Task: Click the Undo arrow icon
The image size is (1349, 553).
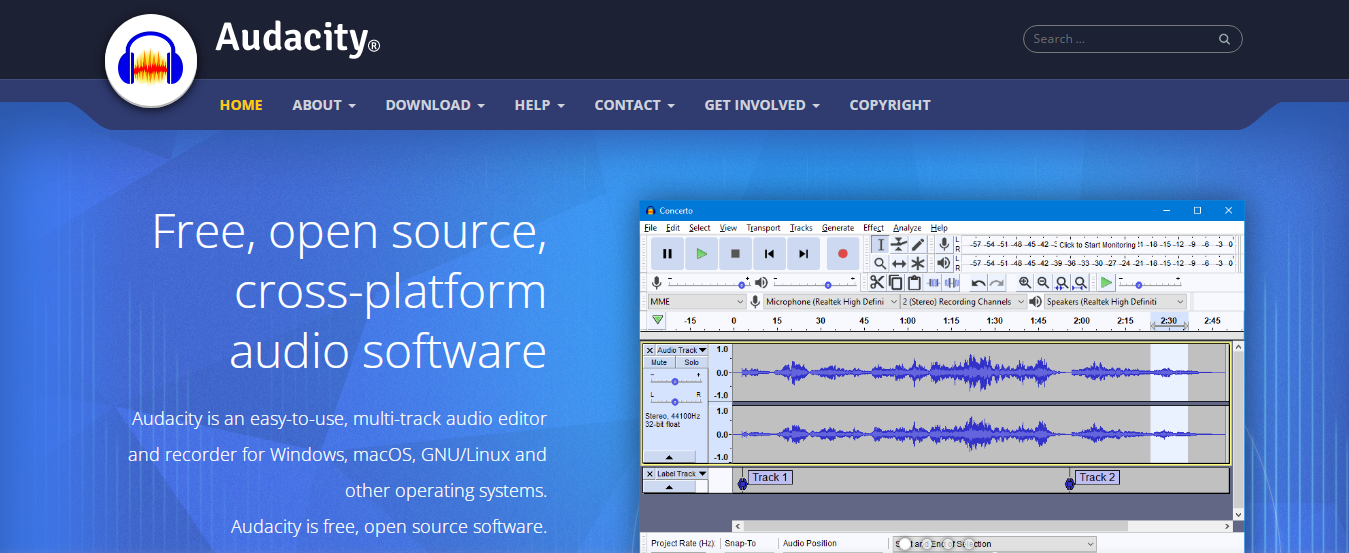Action: [978, 283]
